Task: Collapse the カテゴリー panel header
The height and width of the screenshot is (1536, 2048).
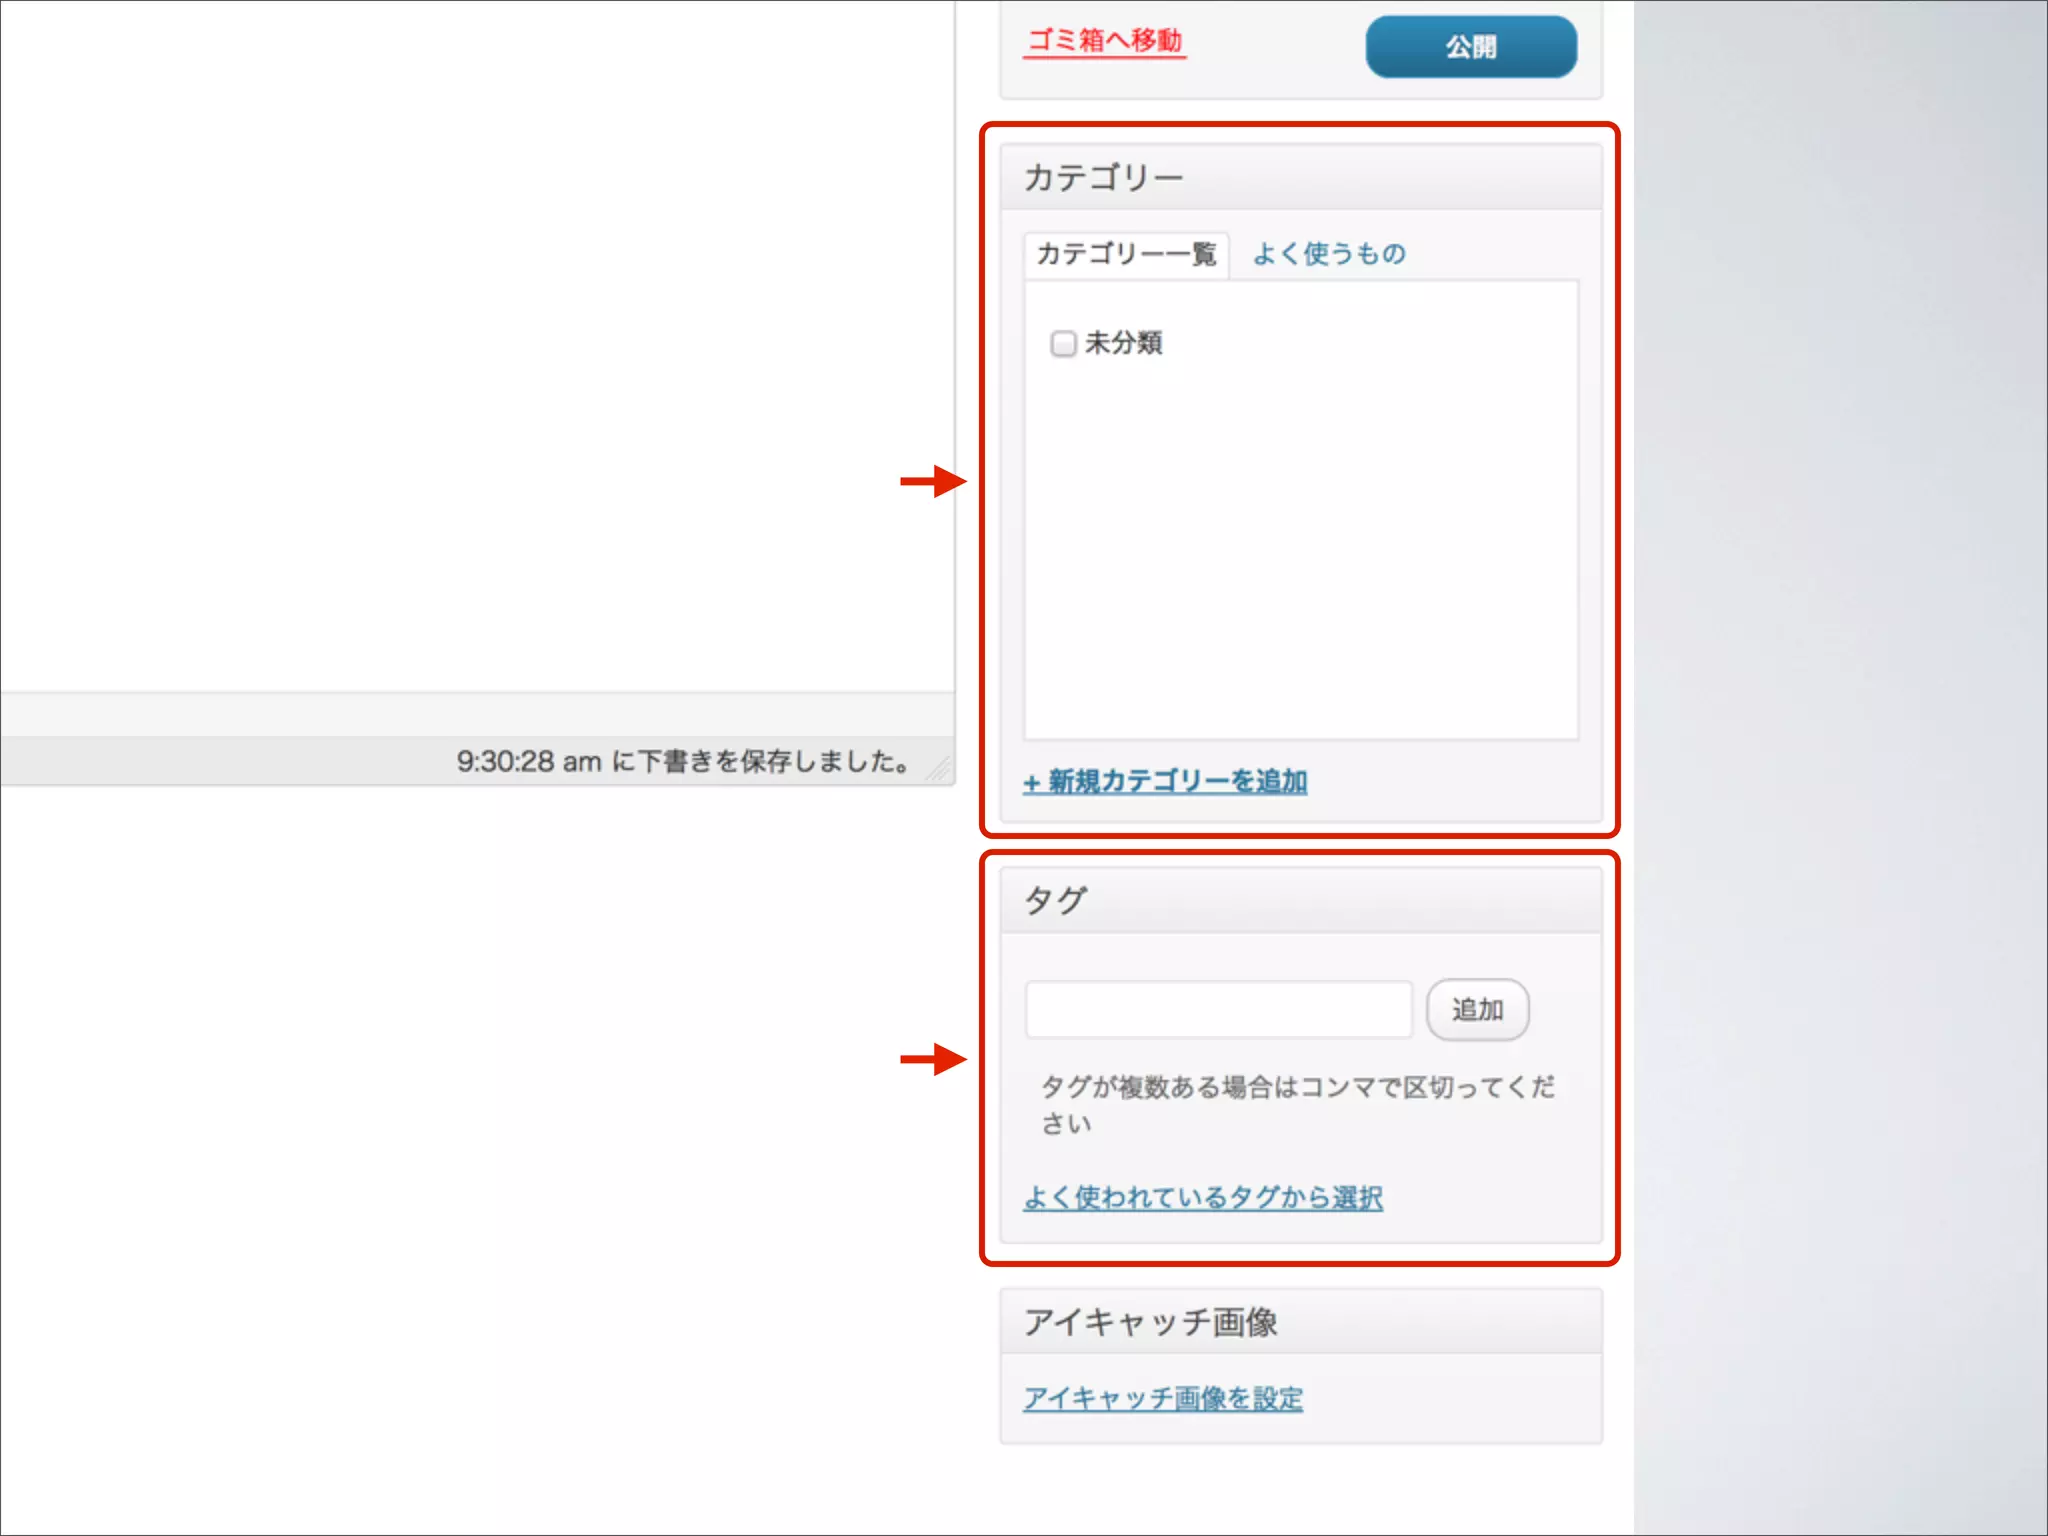Action: tap(1300, 178)
